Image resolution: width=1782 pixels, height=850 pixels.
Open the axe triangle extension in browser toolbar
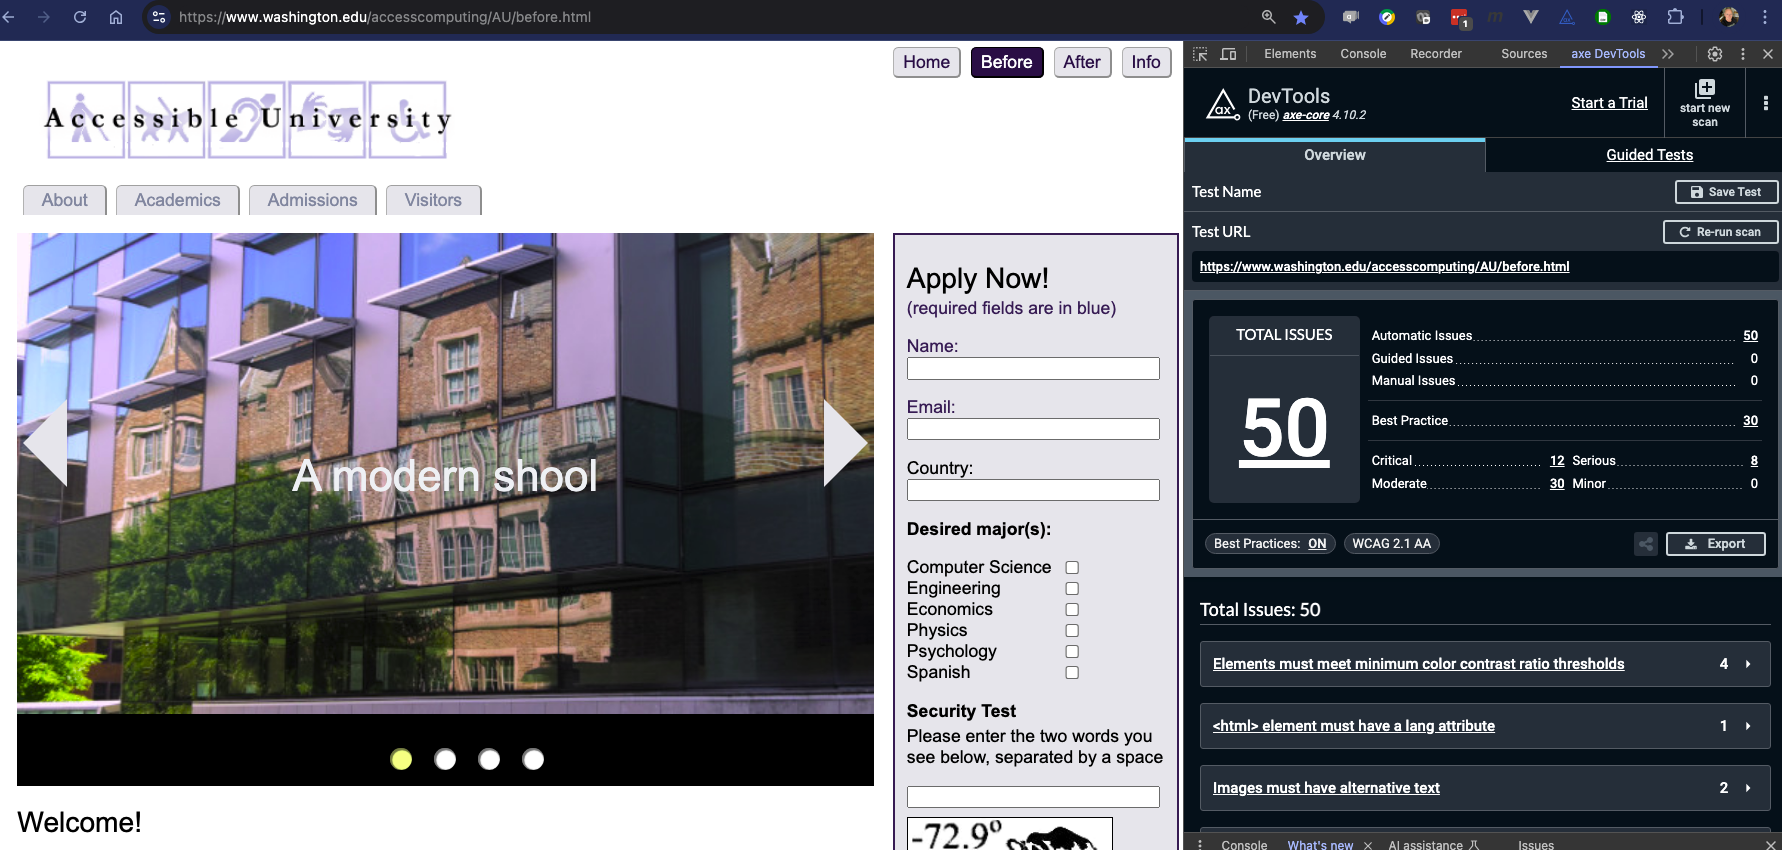1567,17
